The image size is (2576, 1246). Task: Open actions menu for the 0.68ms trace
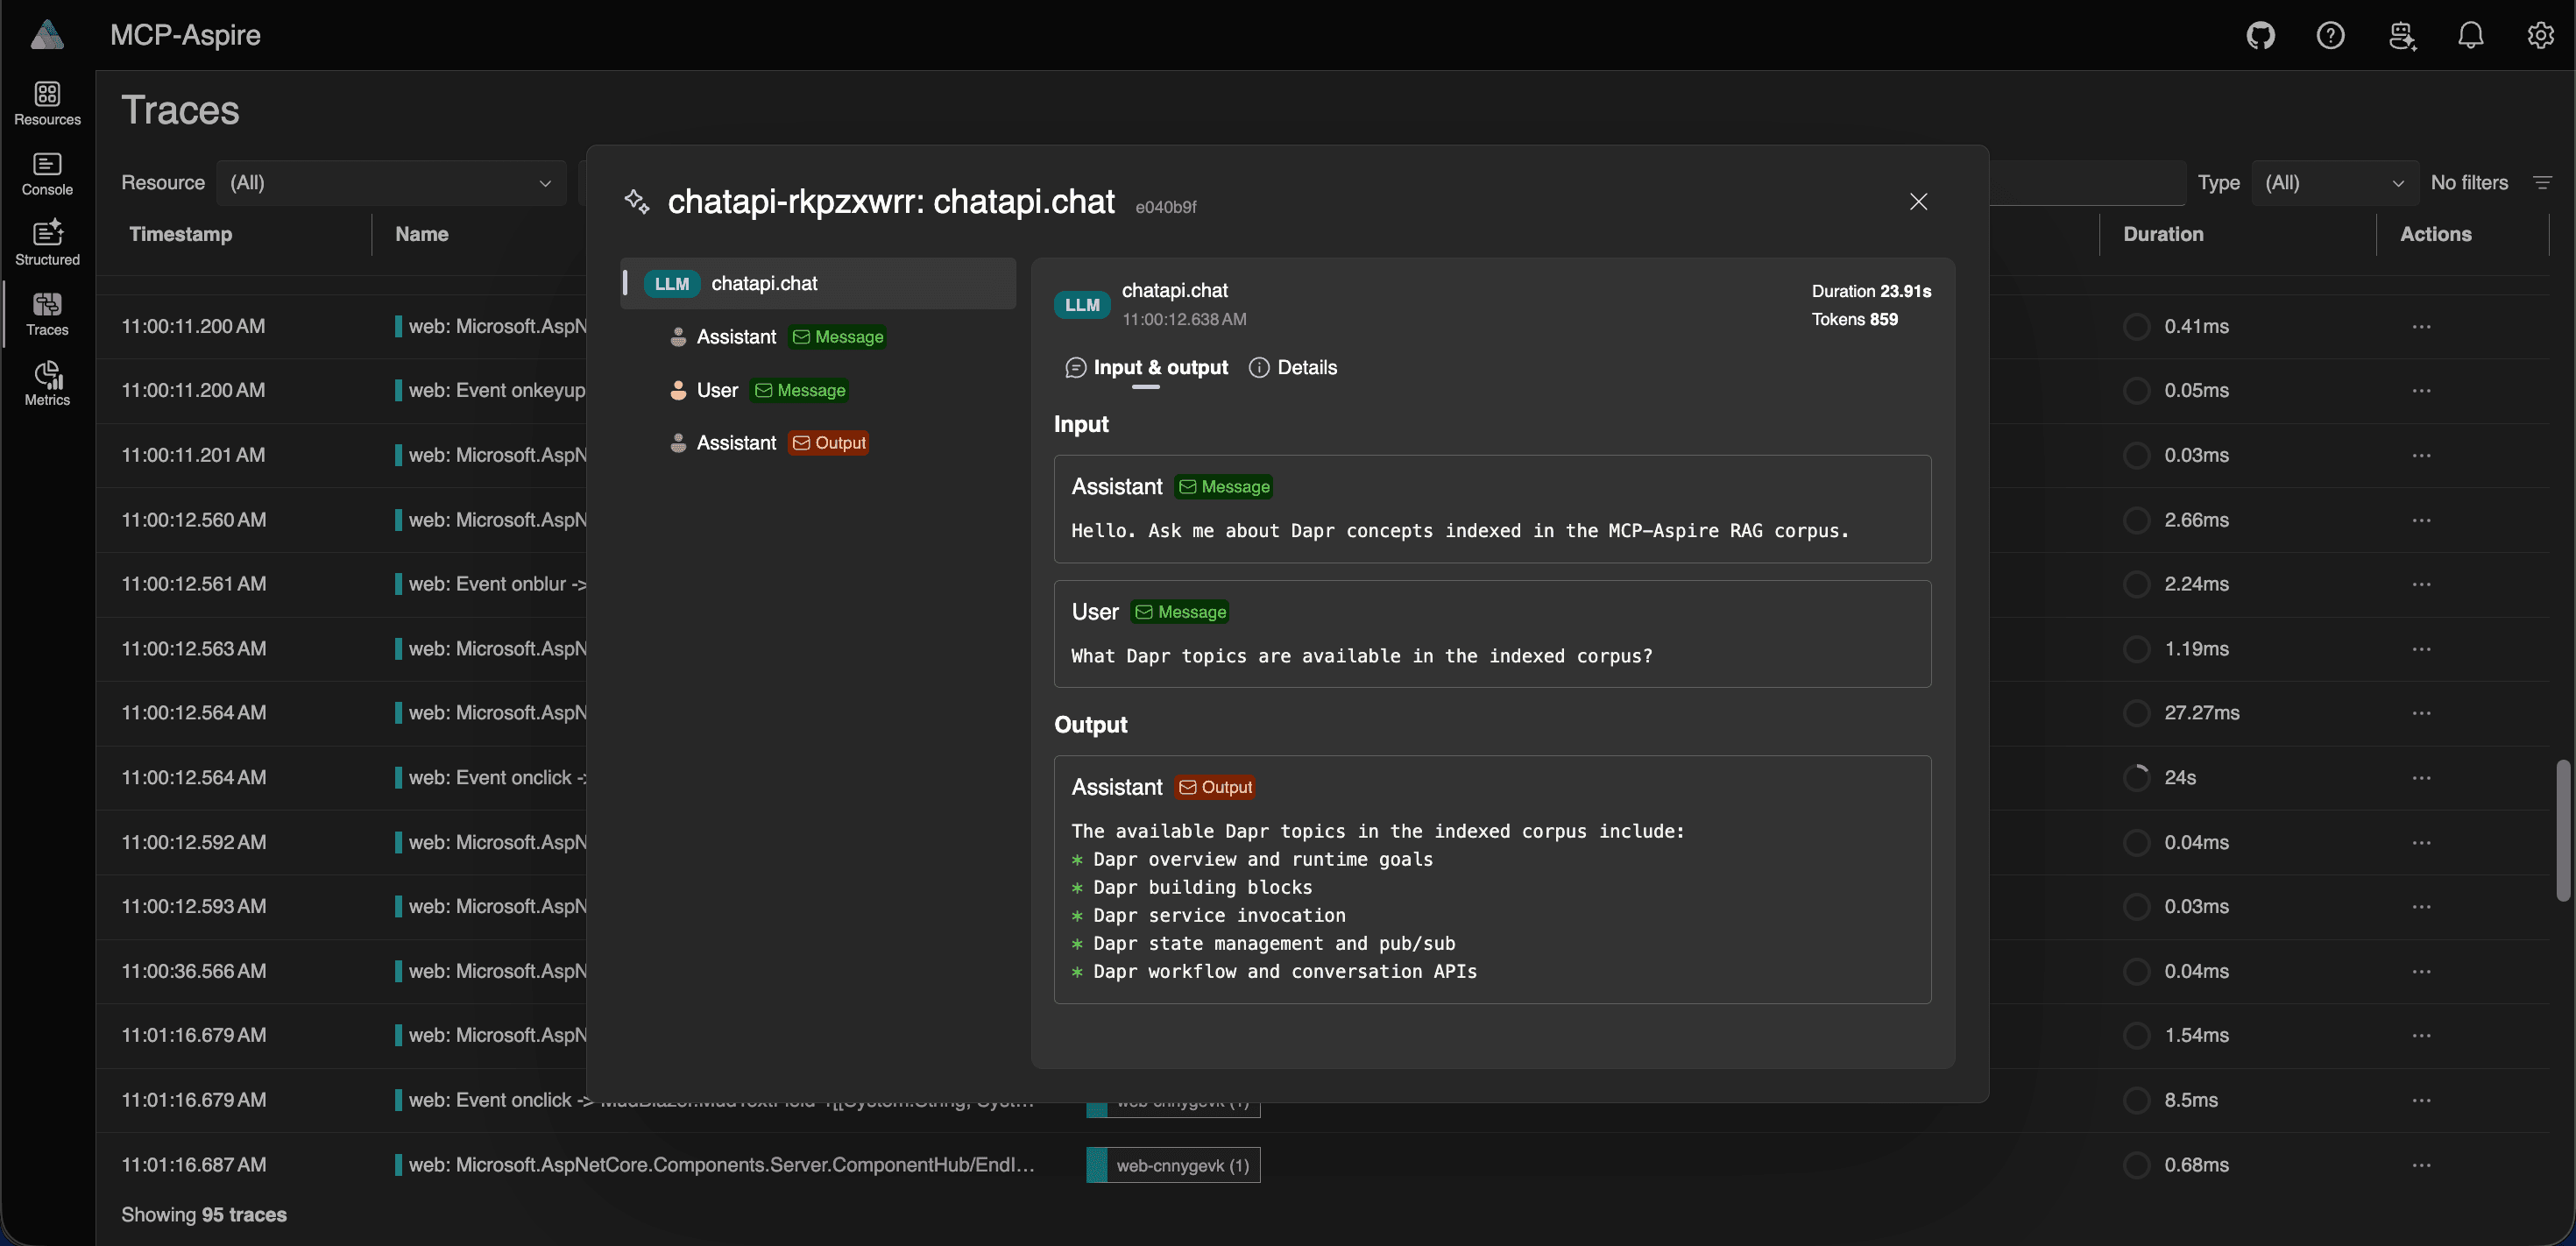[x=2421, y=1165]
